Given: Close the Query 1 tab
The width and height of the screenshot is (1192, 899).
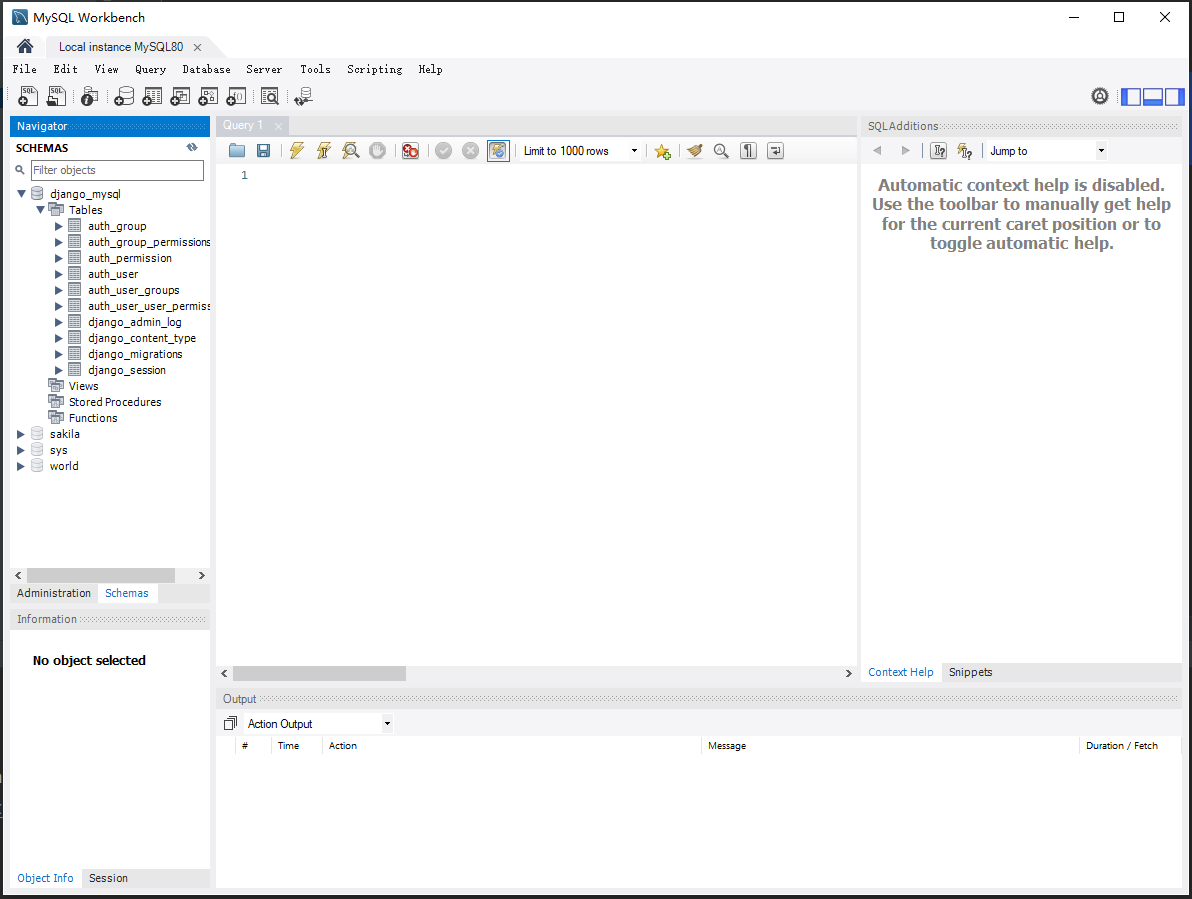Looking at the screenshot, I should [x=278, y=126].
